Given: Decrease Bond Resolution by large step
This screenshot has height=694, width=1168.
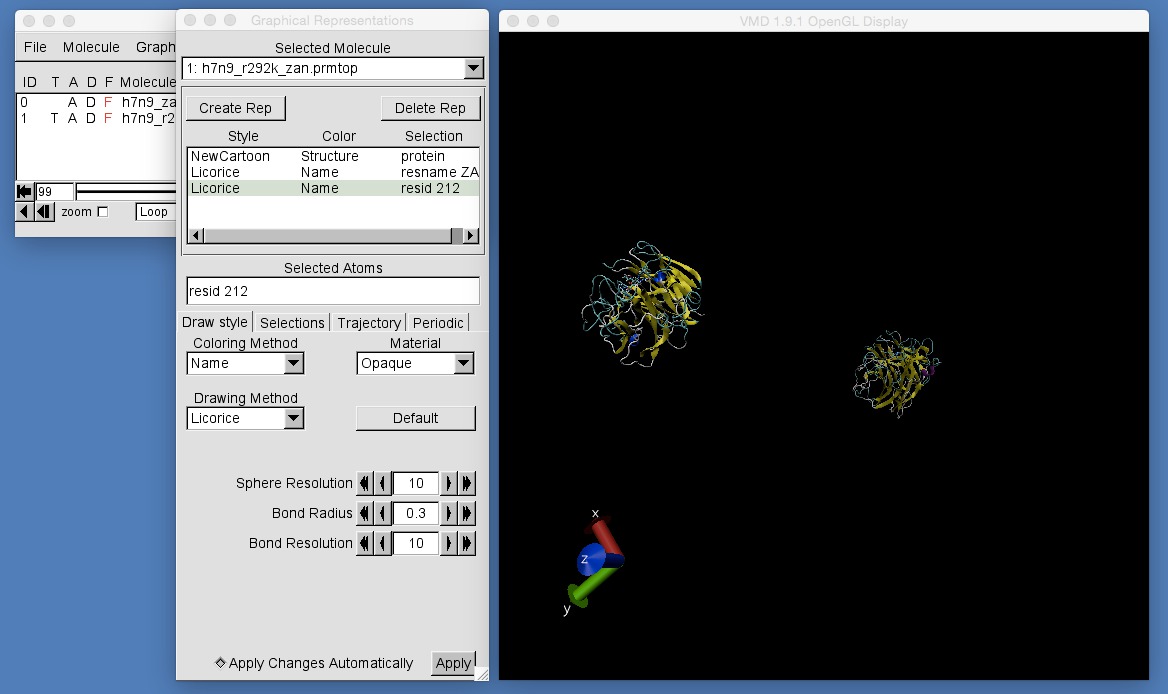Looking at the screenshot, I should tap(364, 544).
